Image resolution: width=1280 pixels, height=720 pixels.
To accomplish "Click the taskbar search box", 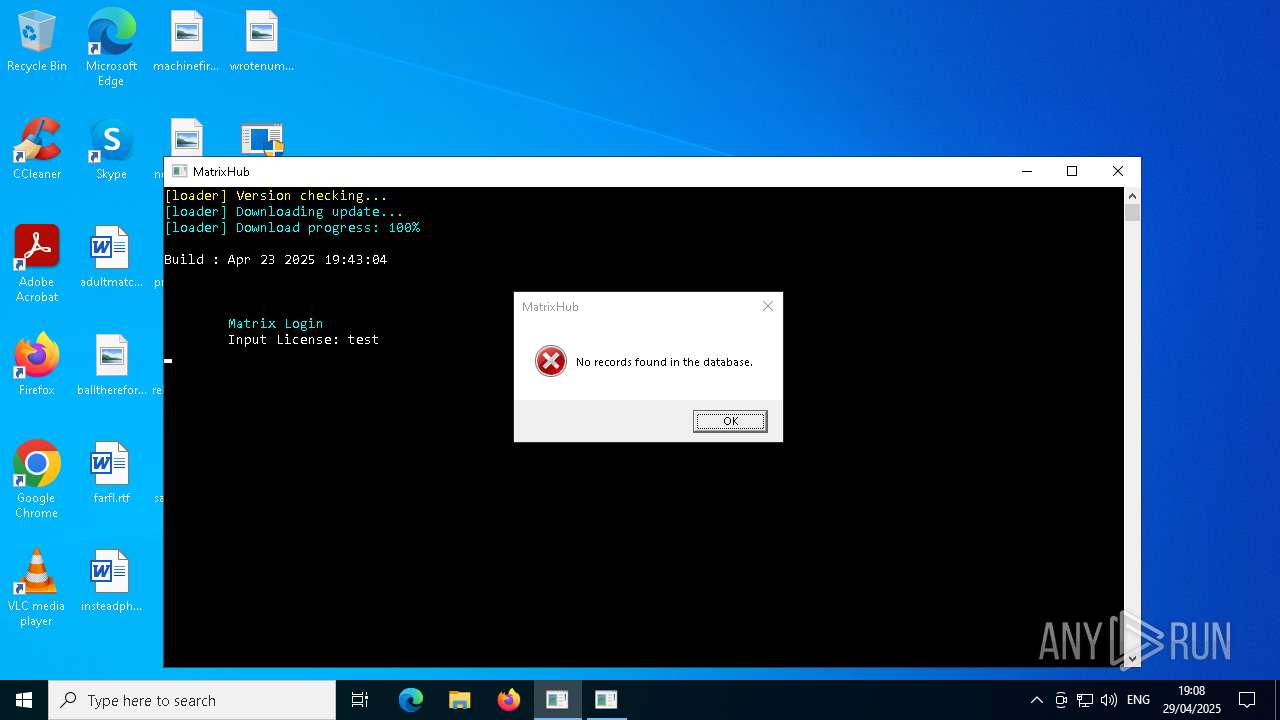I will pos(192,700).
